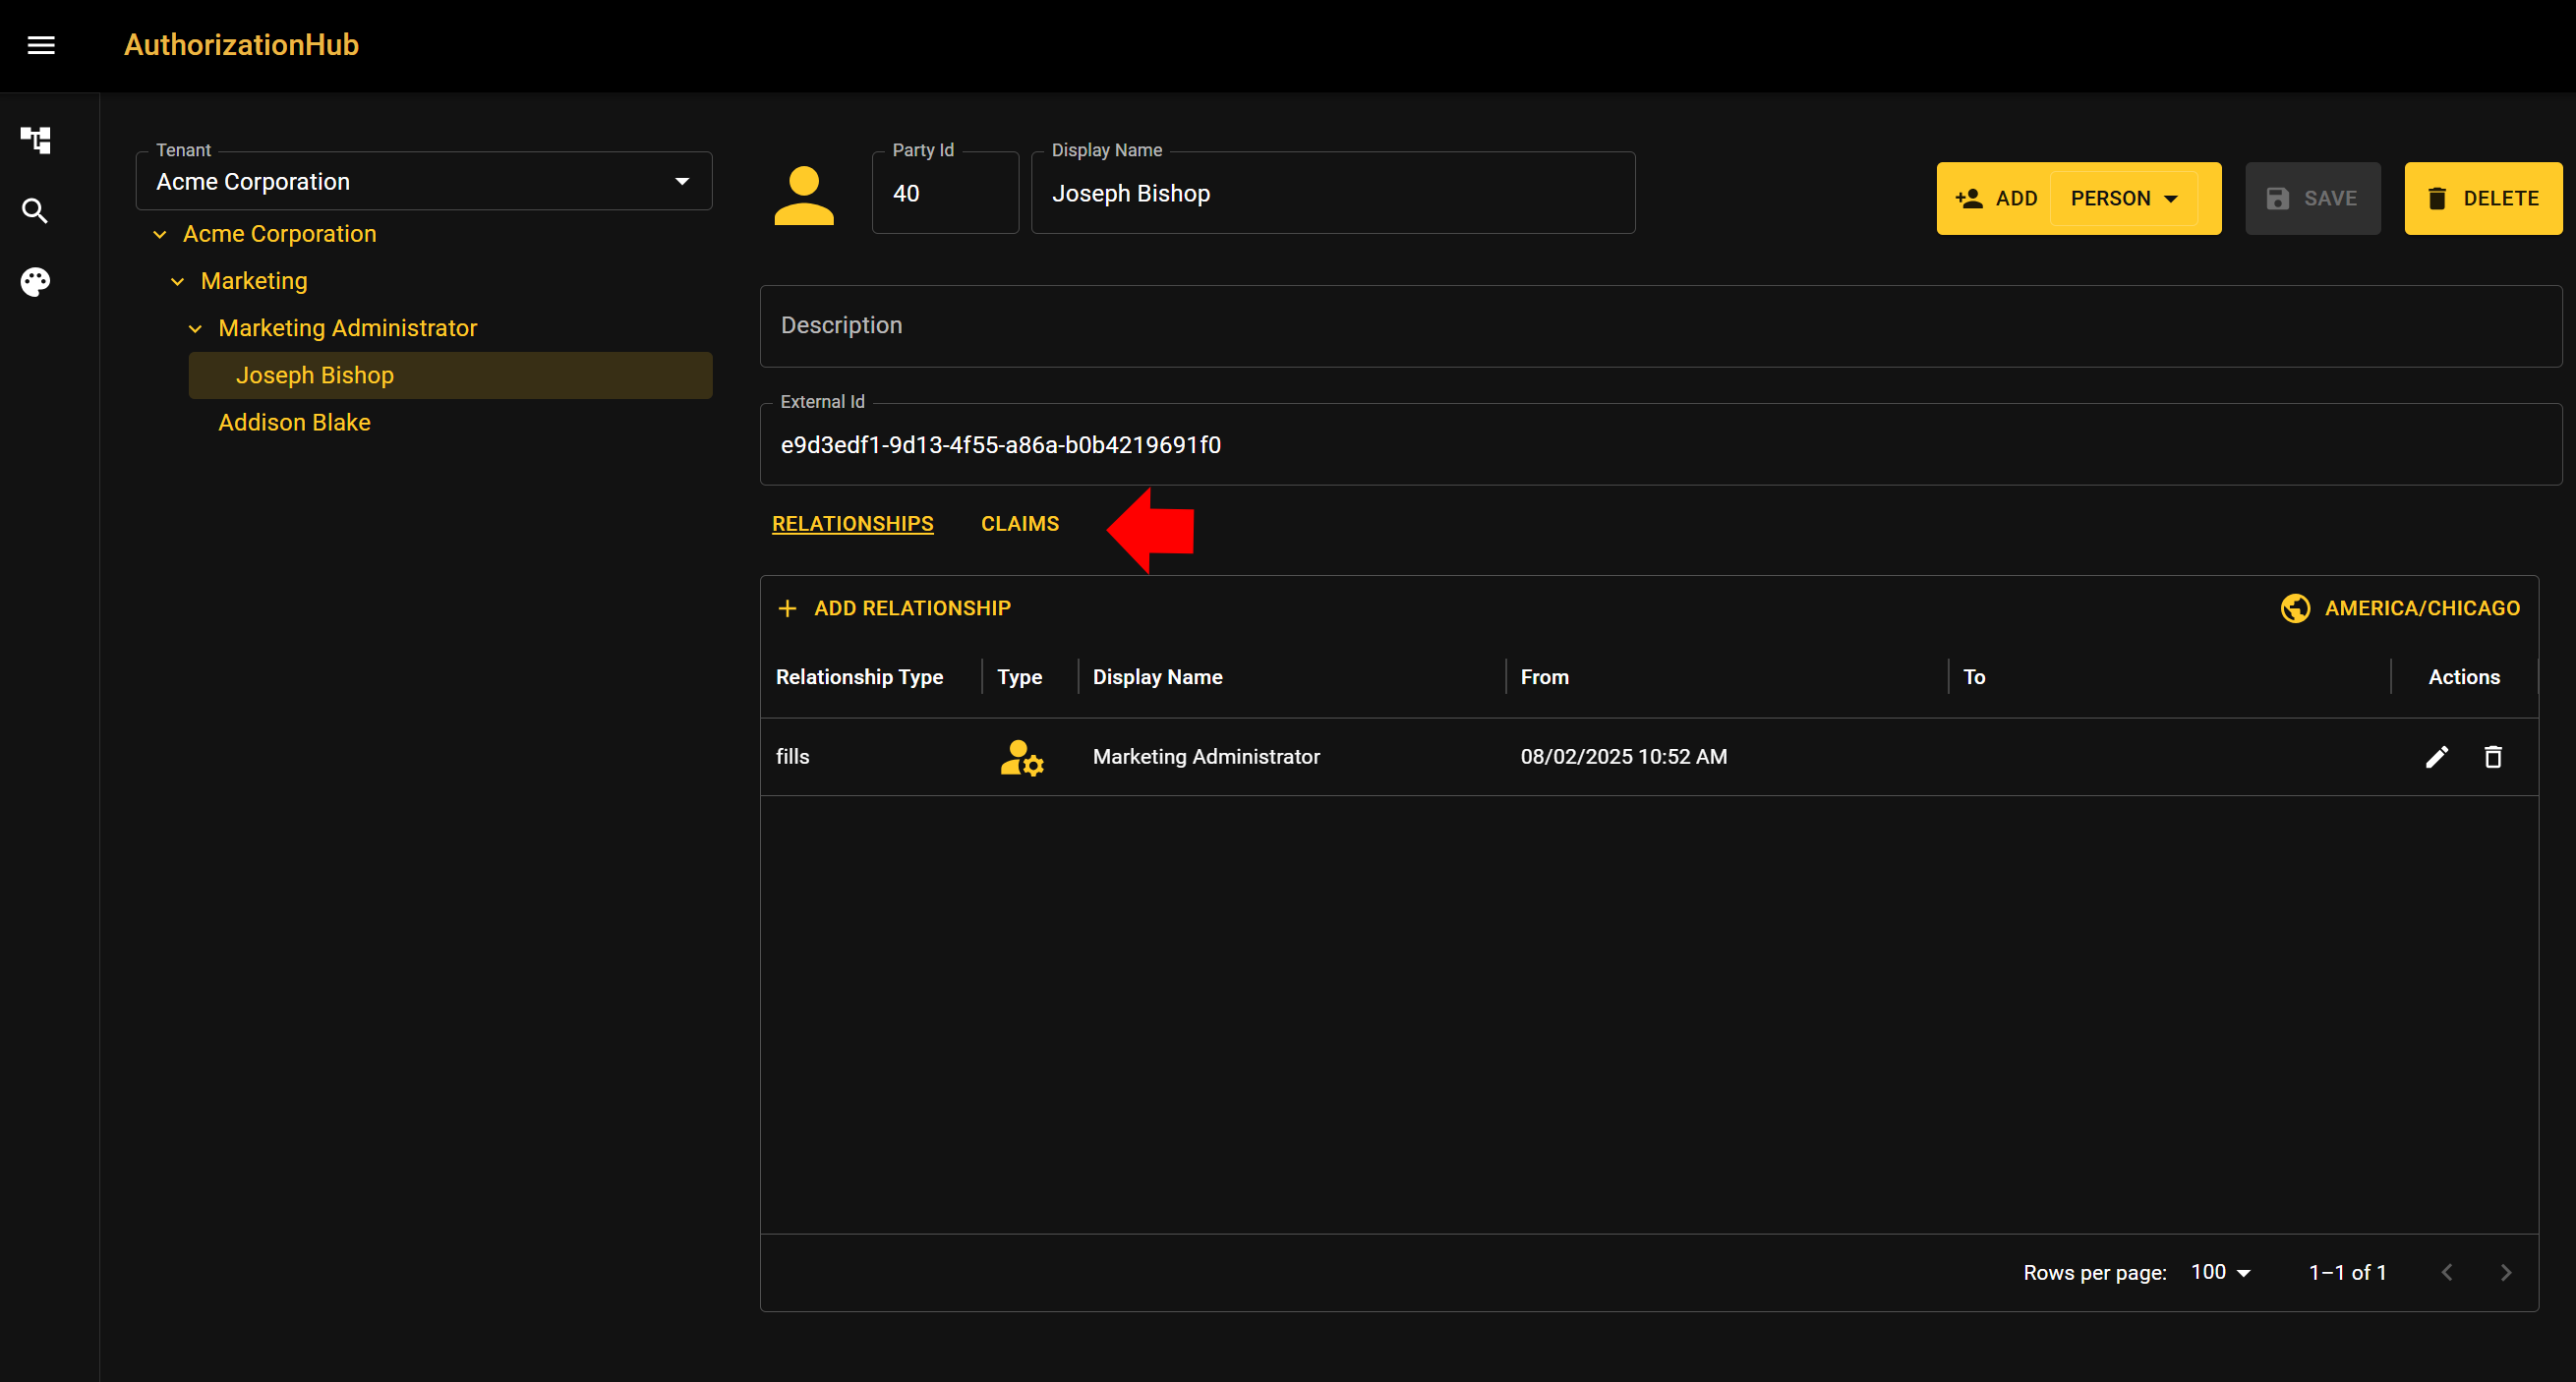Viewport: 2576px width, 1382px height.
Task: Open the theme palette icon
Action: click(35, 282)
